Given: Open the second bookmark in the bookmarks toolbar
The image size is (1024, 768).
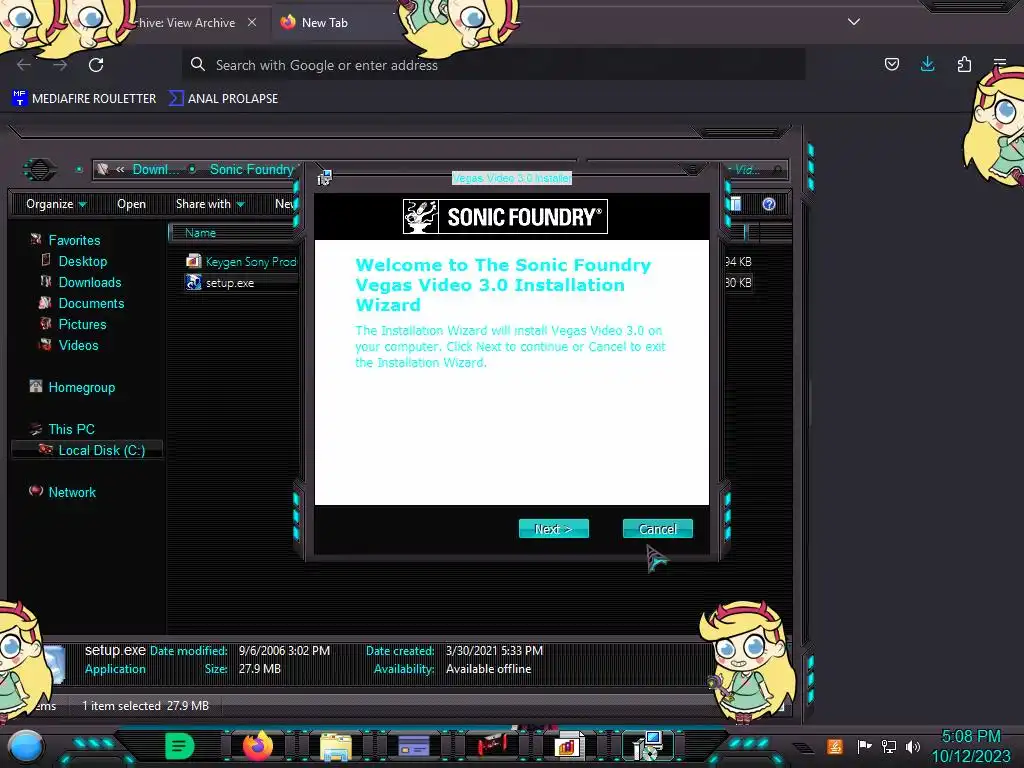Looking at the screenshot, I should pyautogui.click(x=223, y=99).
